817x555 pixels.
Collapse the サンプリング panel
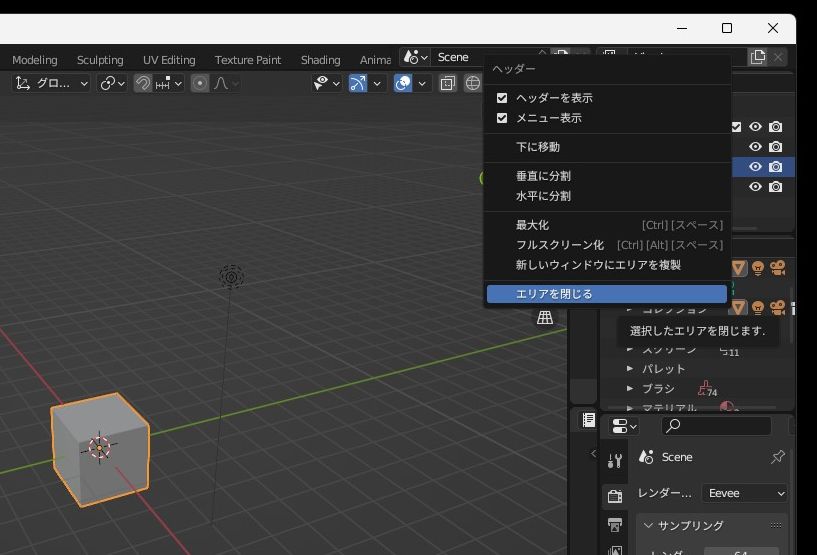pyautogui.click(x=648, y=525)
